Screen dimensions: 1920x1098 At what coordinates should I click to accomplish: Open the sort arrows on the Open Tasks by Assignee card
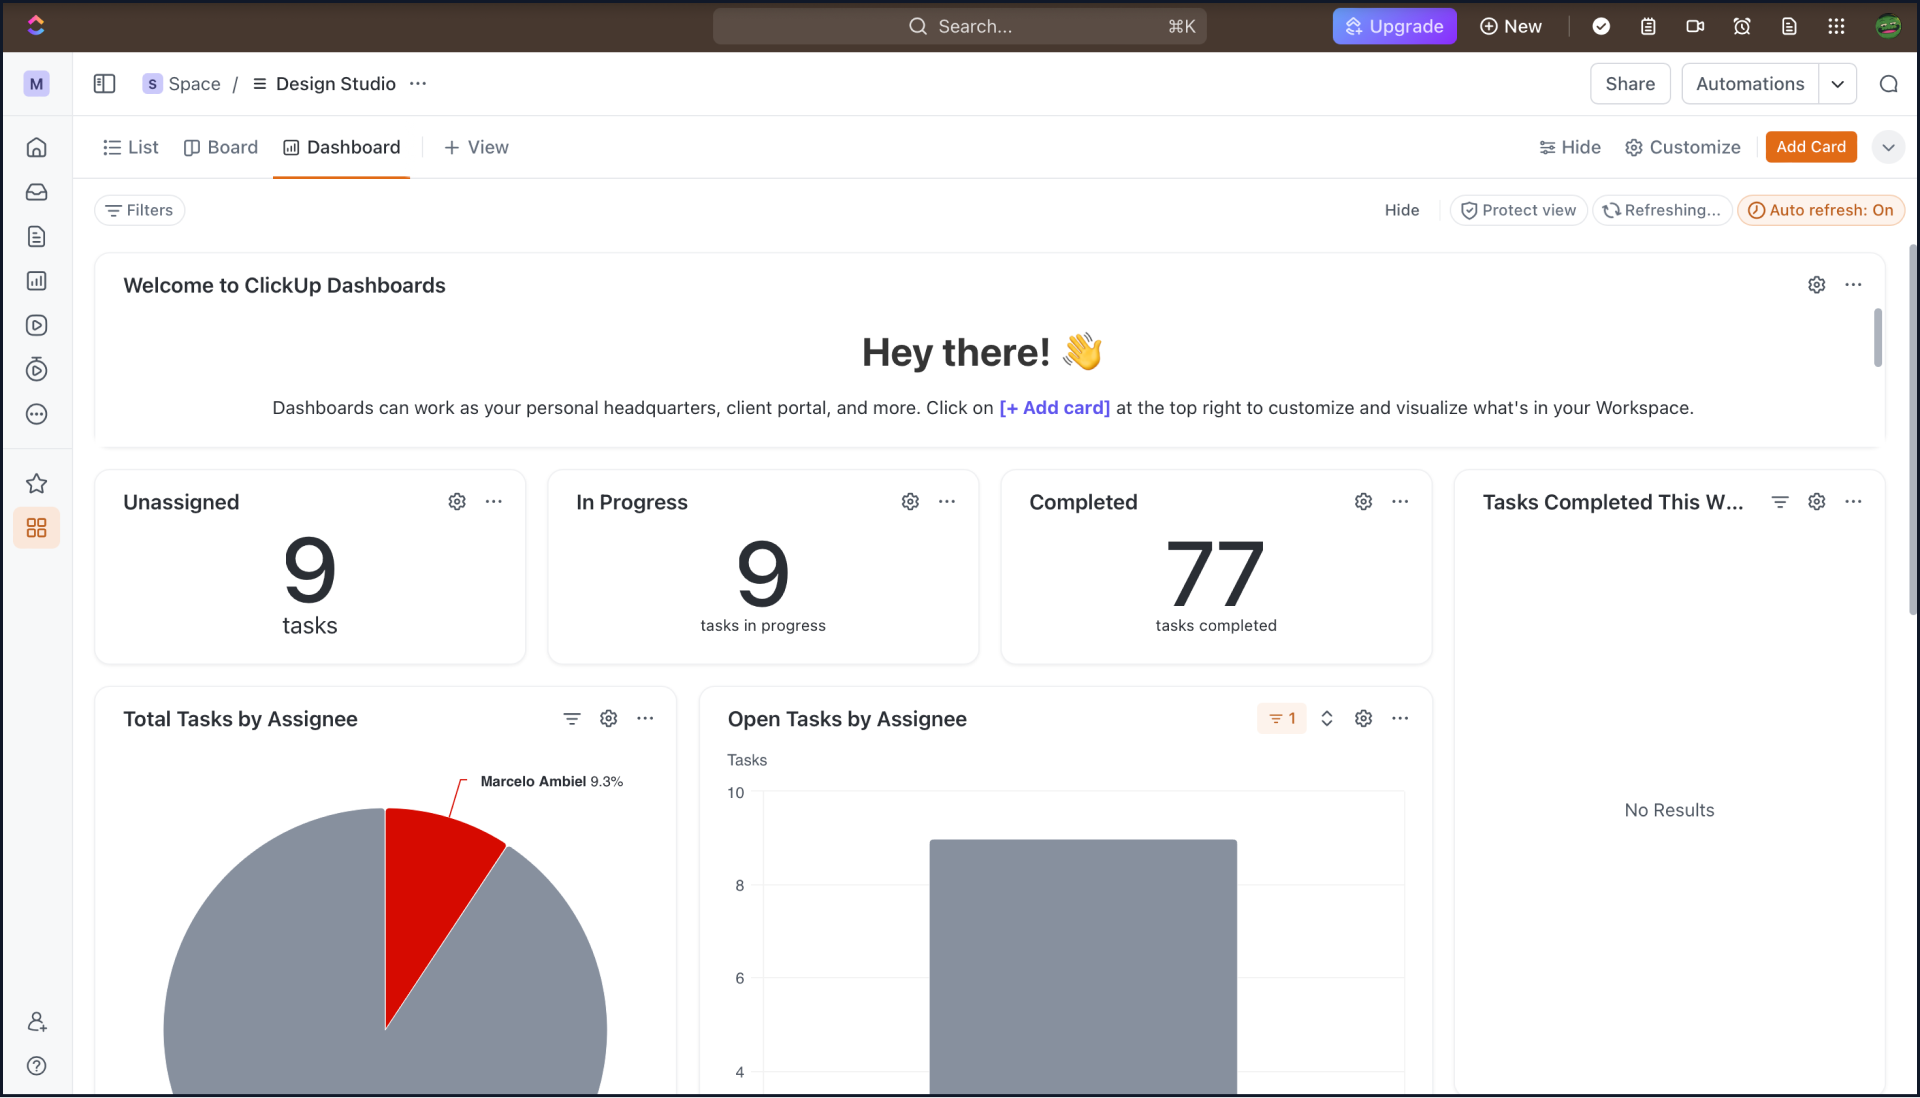point(1327,719)
